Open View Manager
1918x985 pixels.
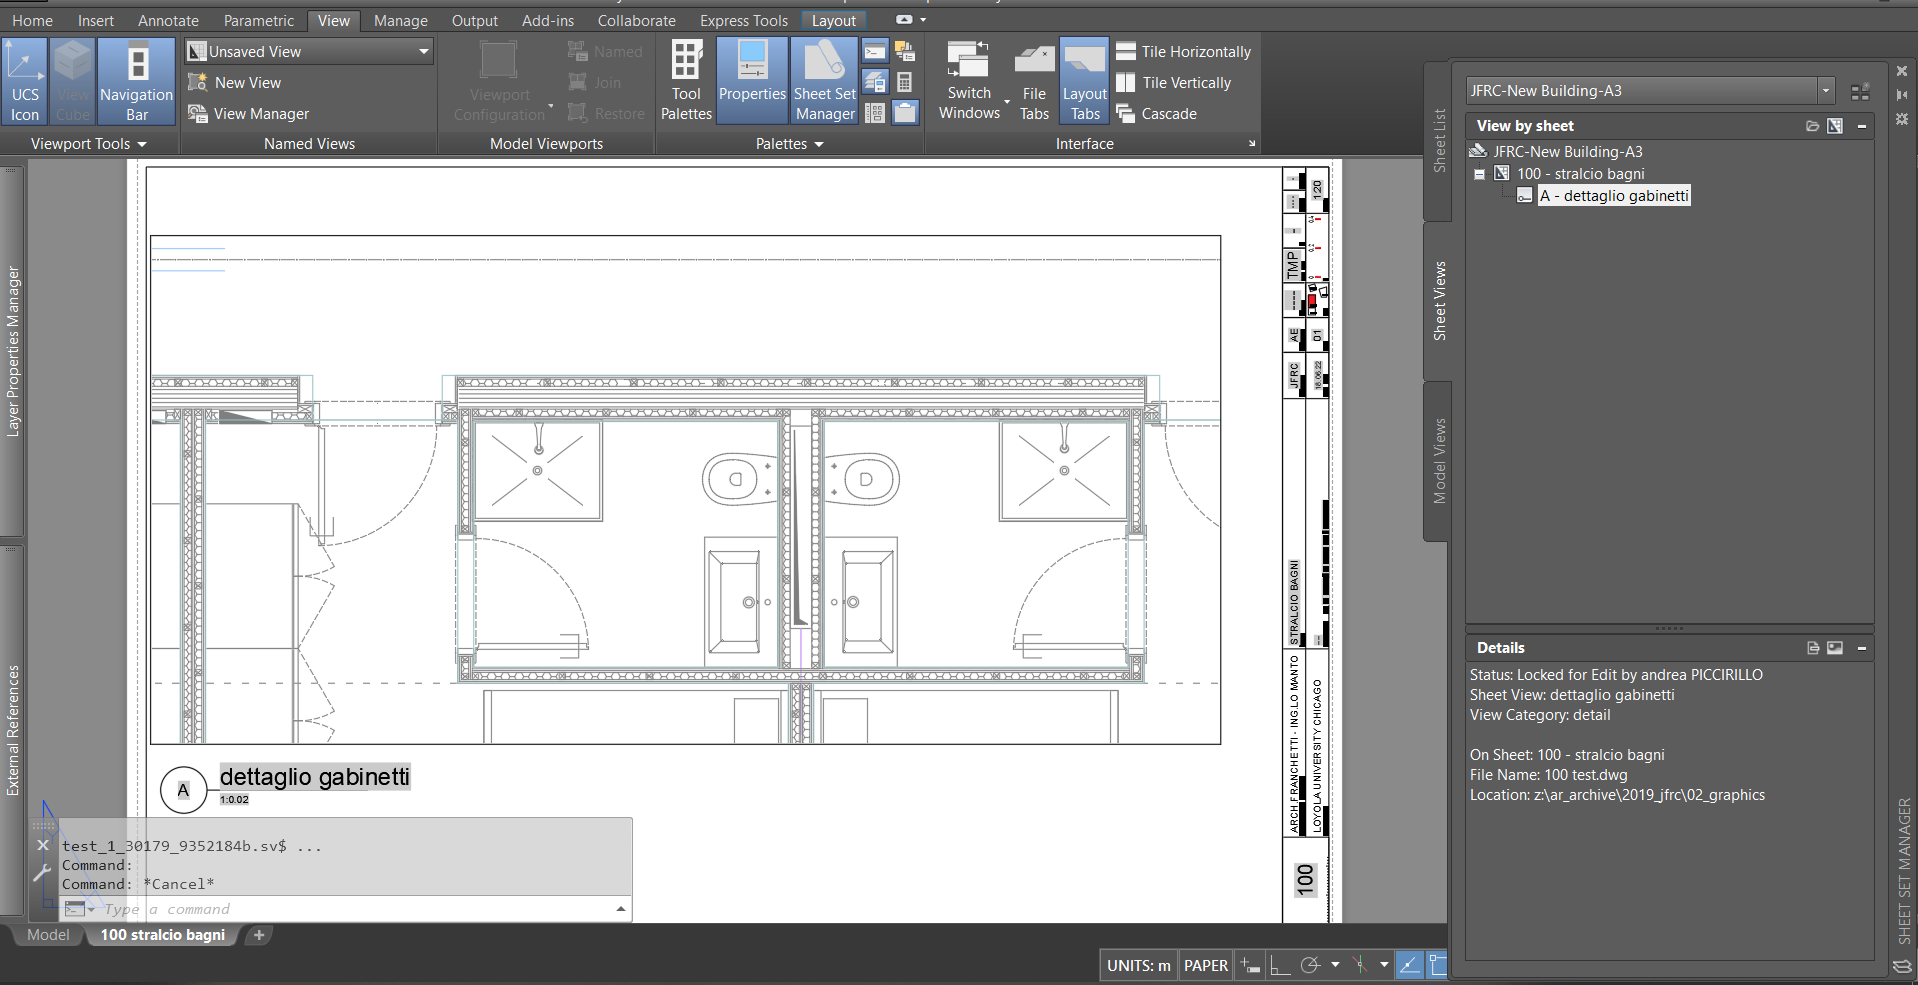pos(249,114)
